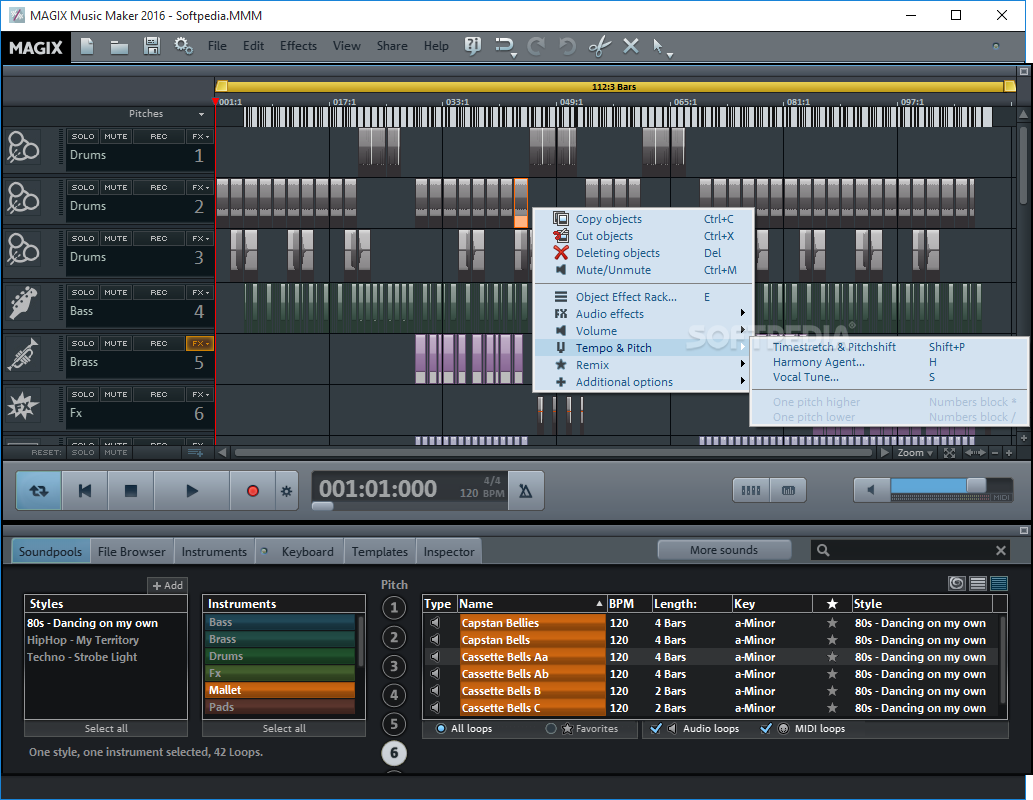The image size is (1033, 800).
Task: Mark Cassette Bells Aa as favorite star
Action: click(831, 657)
